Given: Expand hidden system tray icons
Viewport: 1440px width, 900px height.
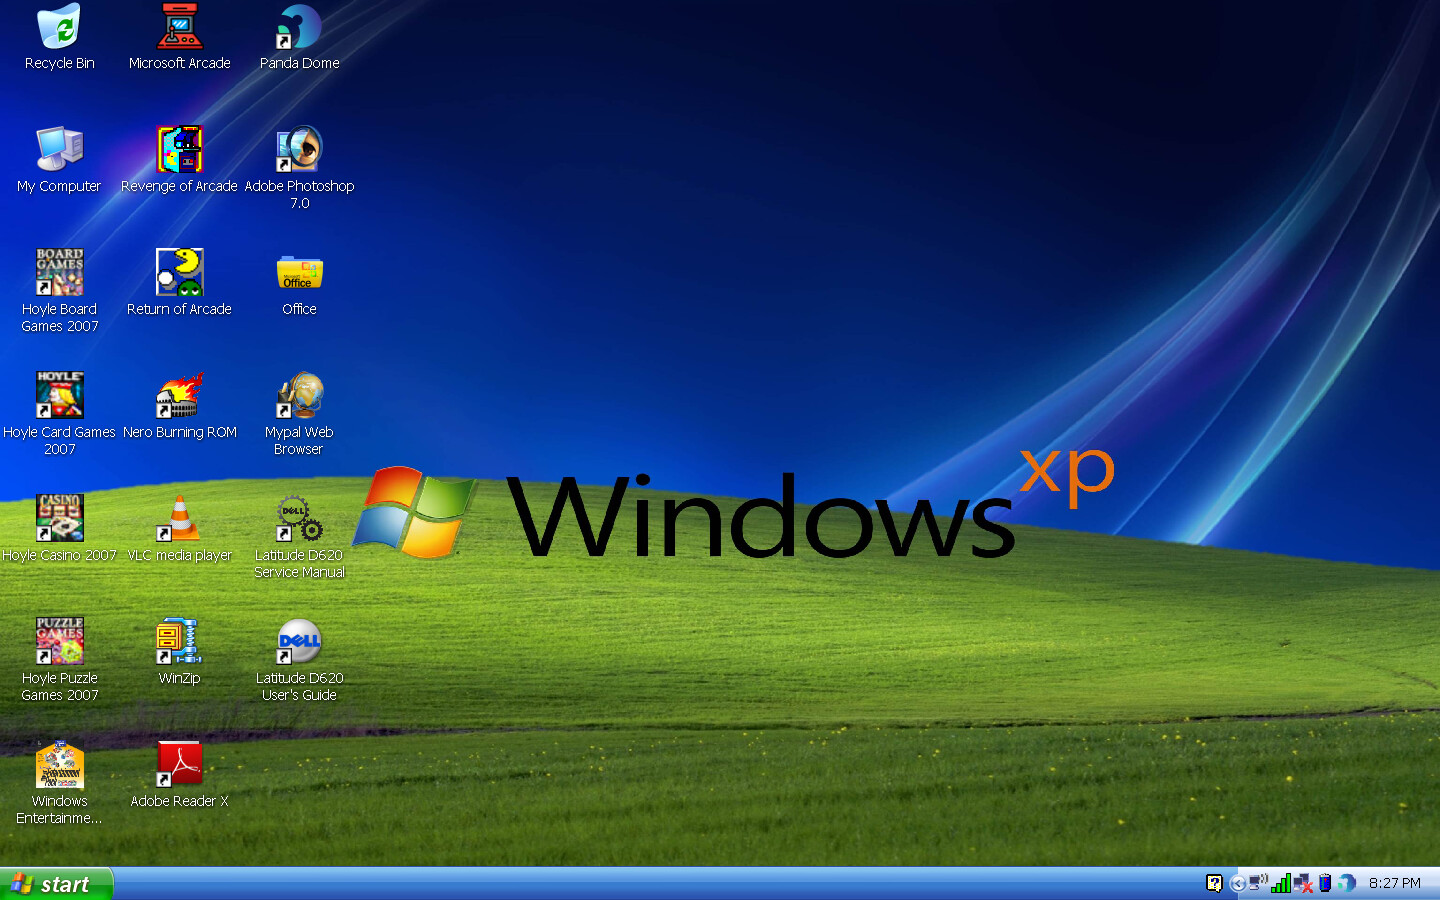Looking at the screenshot, I should coord(1238,883).
